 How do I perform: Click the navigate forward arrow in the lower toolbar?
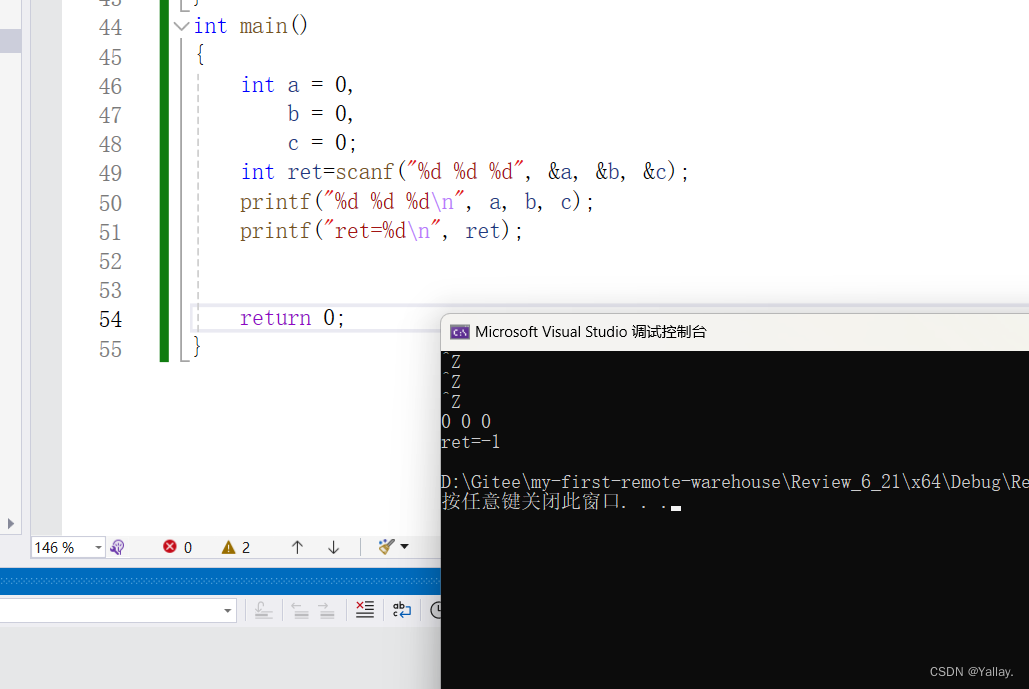pyautogui.click(x=324, y=610)
